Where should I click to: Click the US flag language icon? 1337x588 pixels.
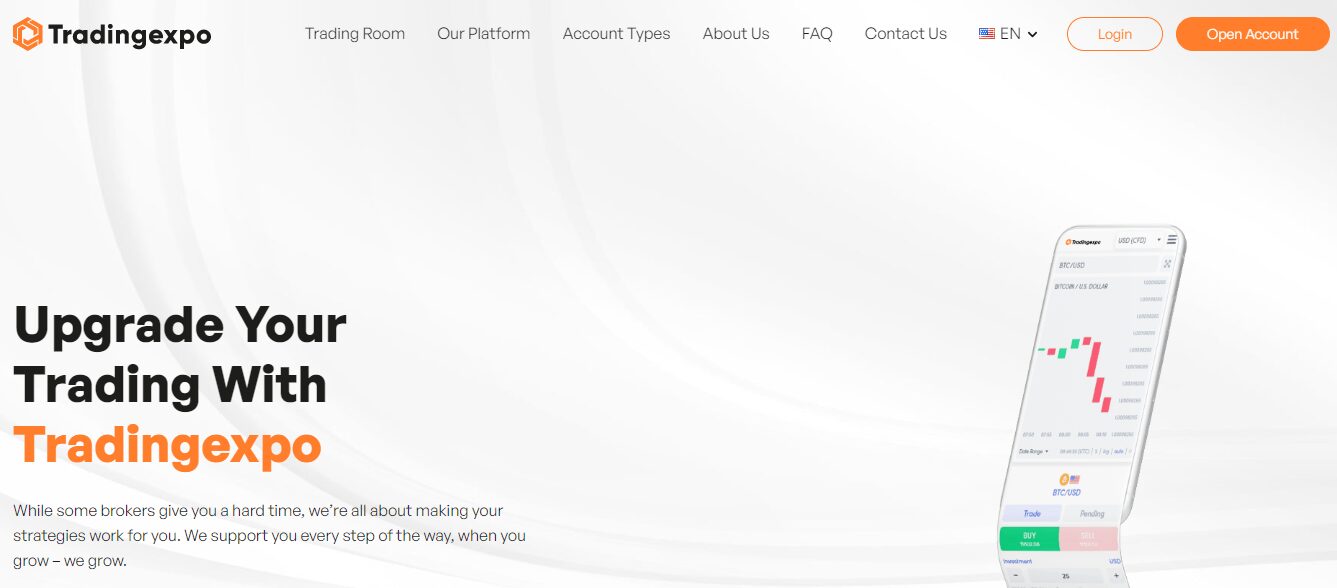click(987, 34)
